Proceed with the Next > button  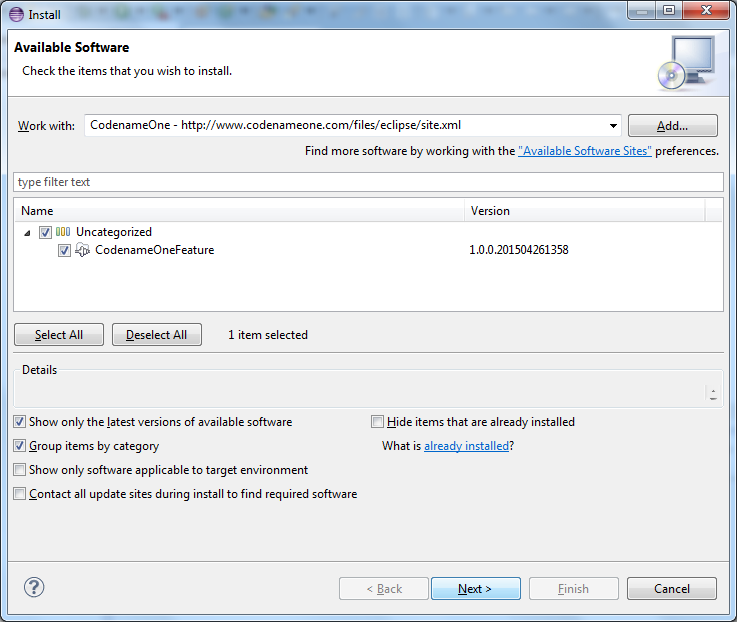coord(476,589)
